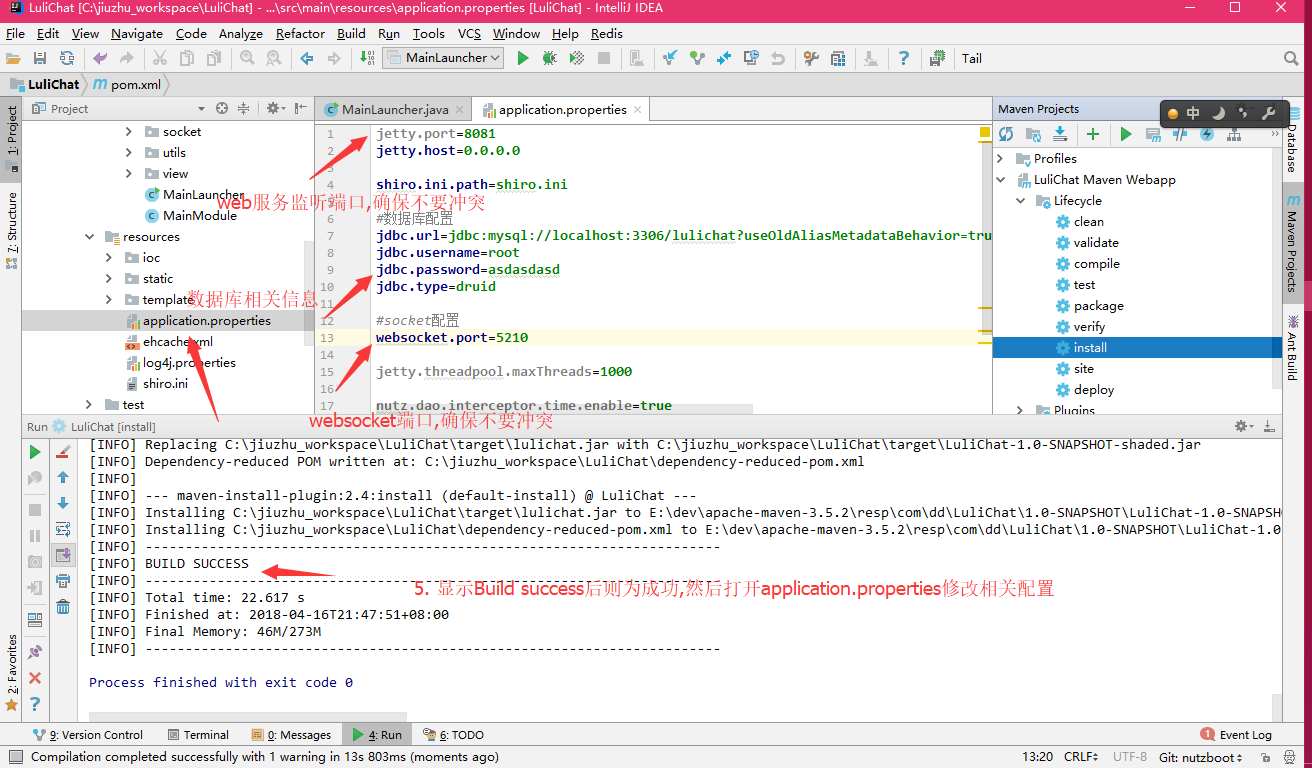Click the Tail toolbar button
Screen dimensions: 1312x768
pyautogui.click(x=972, y=58)
